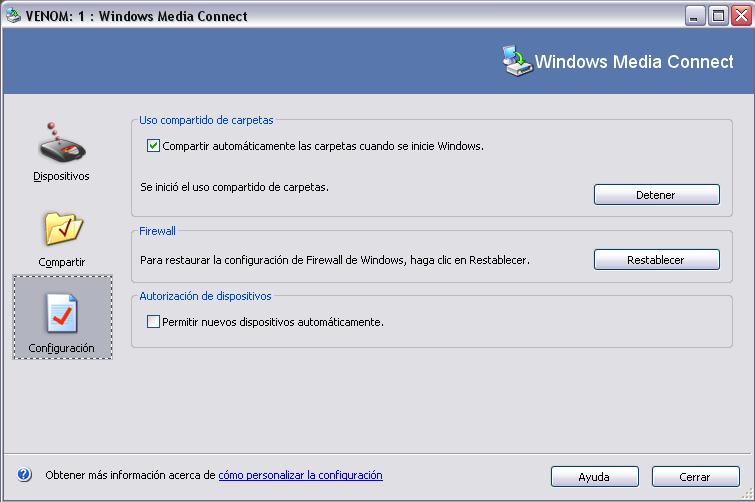The width and height of the screenshot is (755, 502).
Task: Click 'Para restaurar la configuración de Firewall' text
Action: tap(335, 260)
